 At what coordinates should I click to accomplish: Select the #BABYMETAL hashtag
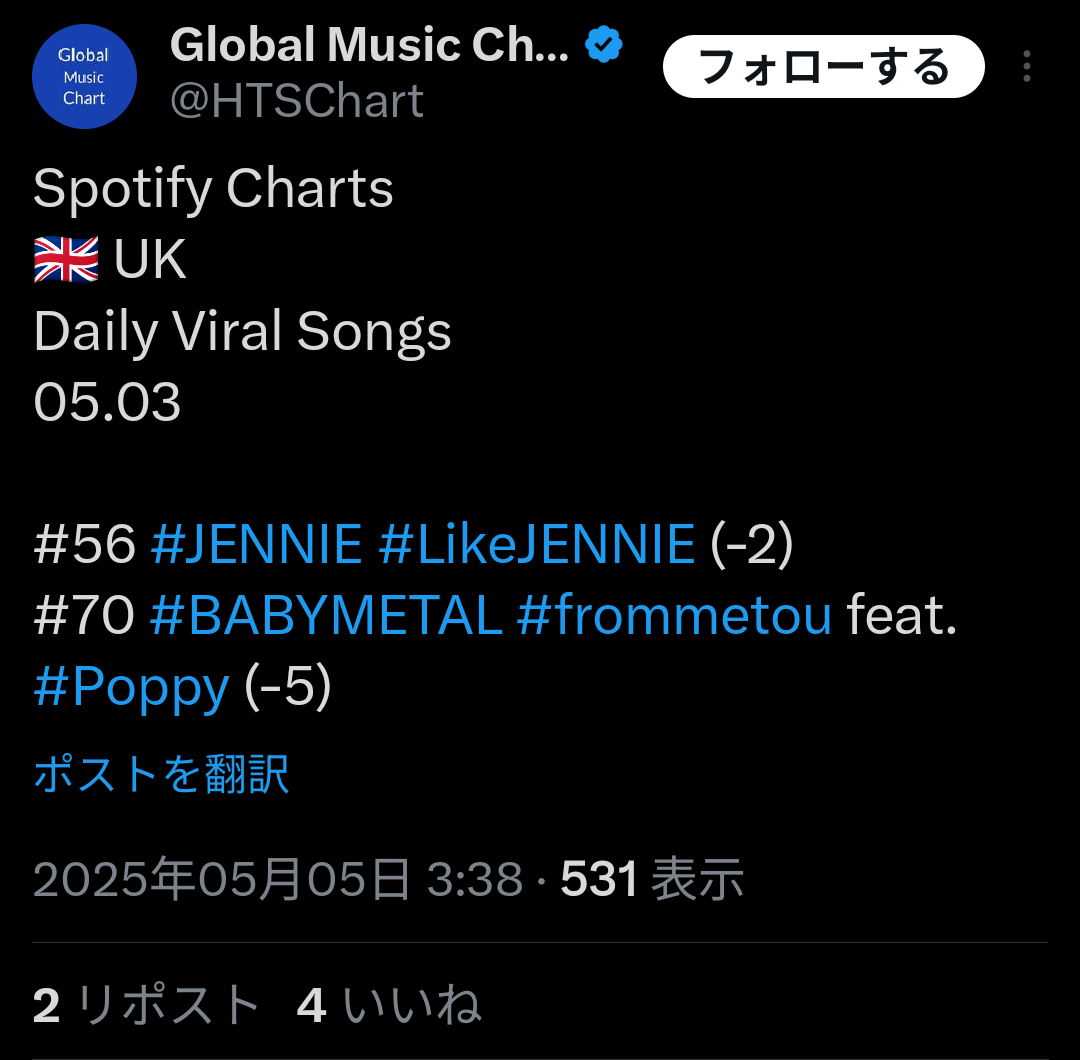[x=325, y=615]
